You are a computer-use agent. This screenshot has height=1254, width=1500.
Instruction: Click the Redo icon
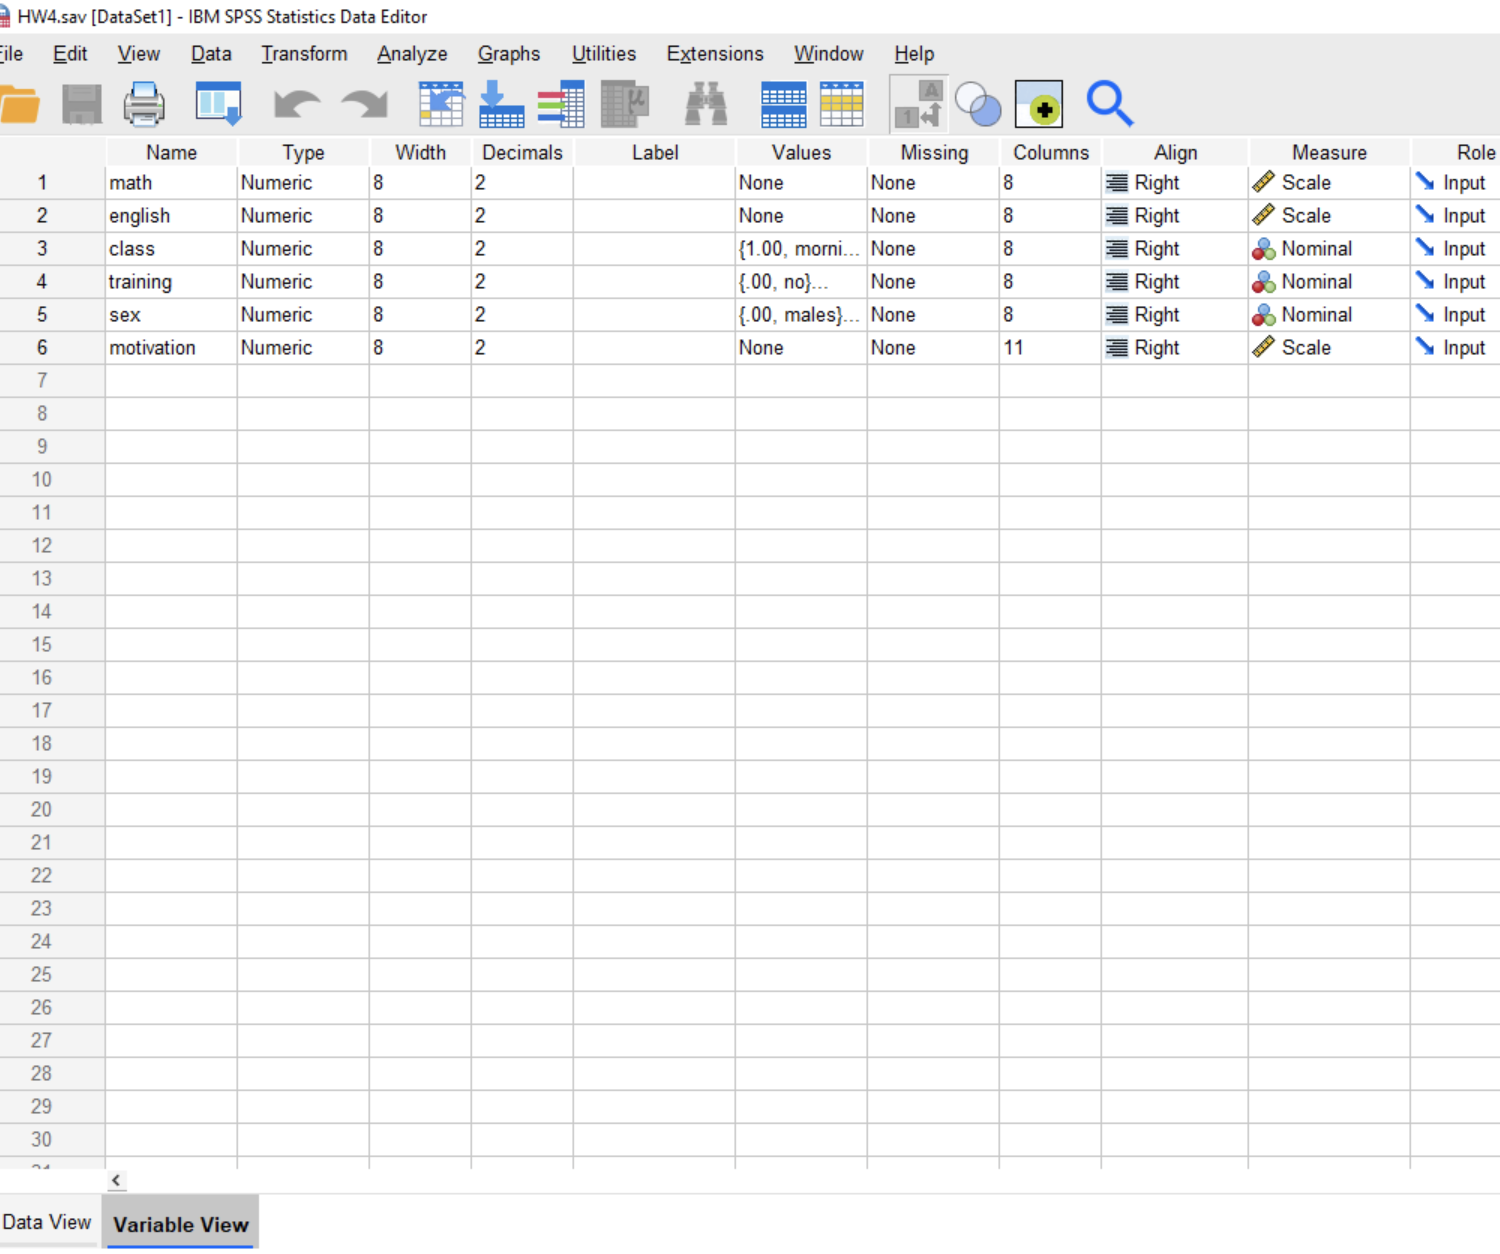pos(363,103)
